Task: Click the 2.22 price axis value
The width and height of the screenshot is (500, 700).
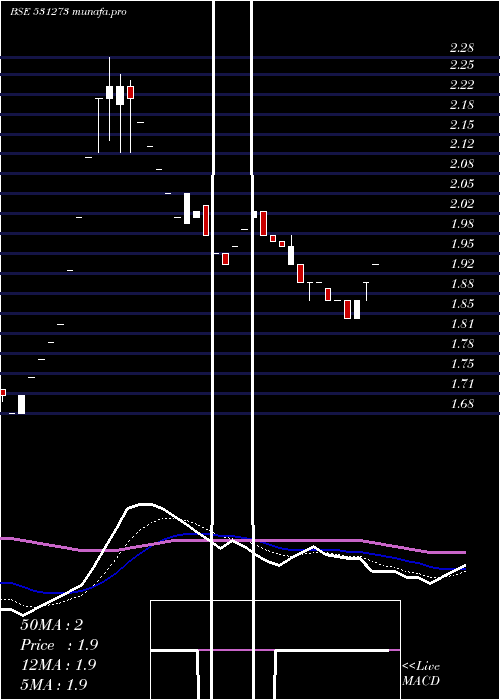Action: [x=462, y=85]
